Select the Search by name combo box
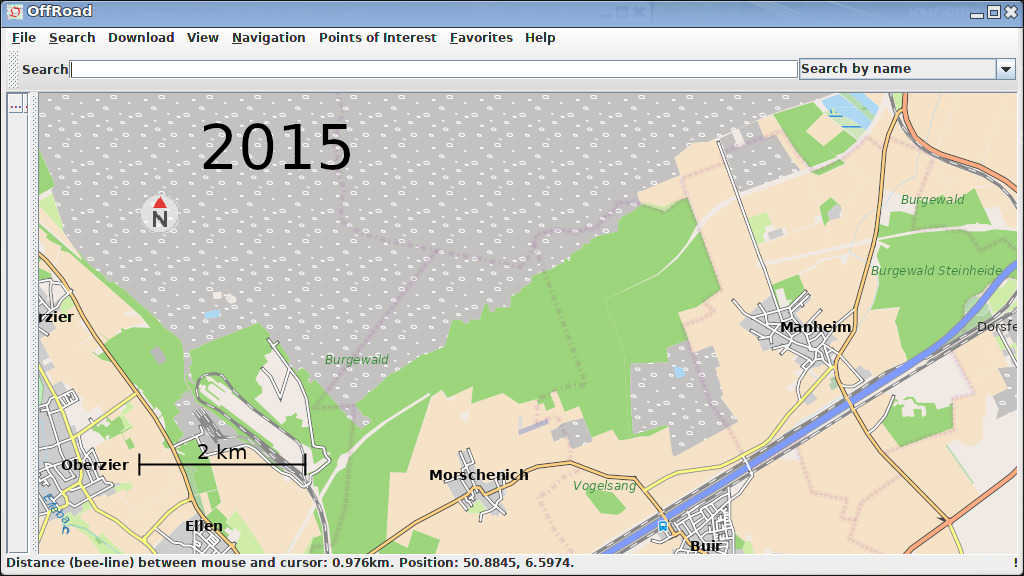This screenshot has height=576, width=1024. (x=897, y=69)
